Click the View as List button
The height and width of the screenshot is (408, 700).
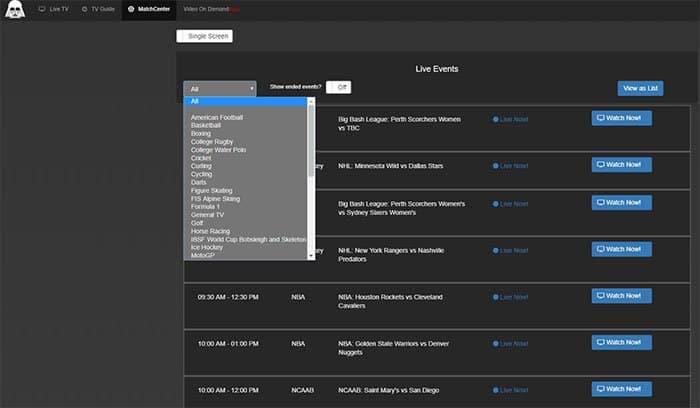point(640,88)
